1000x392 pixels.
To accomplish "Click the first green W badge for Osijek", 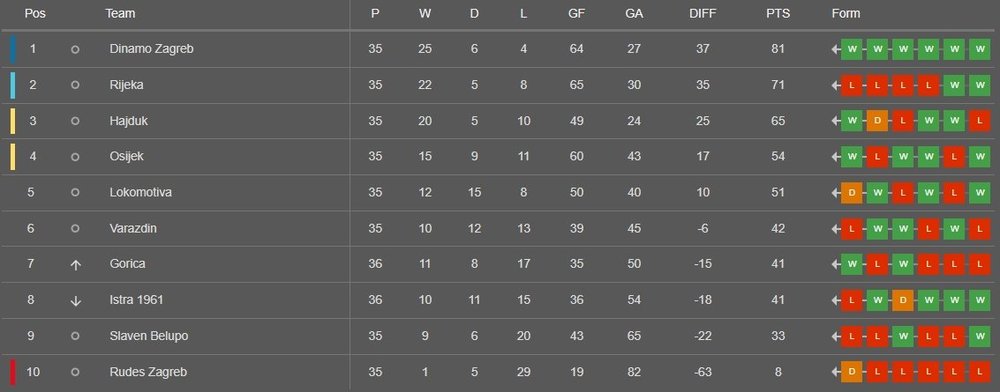I will [x=851, y=157].
